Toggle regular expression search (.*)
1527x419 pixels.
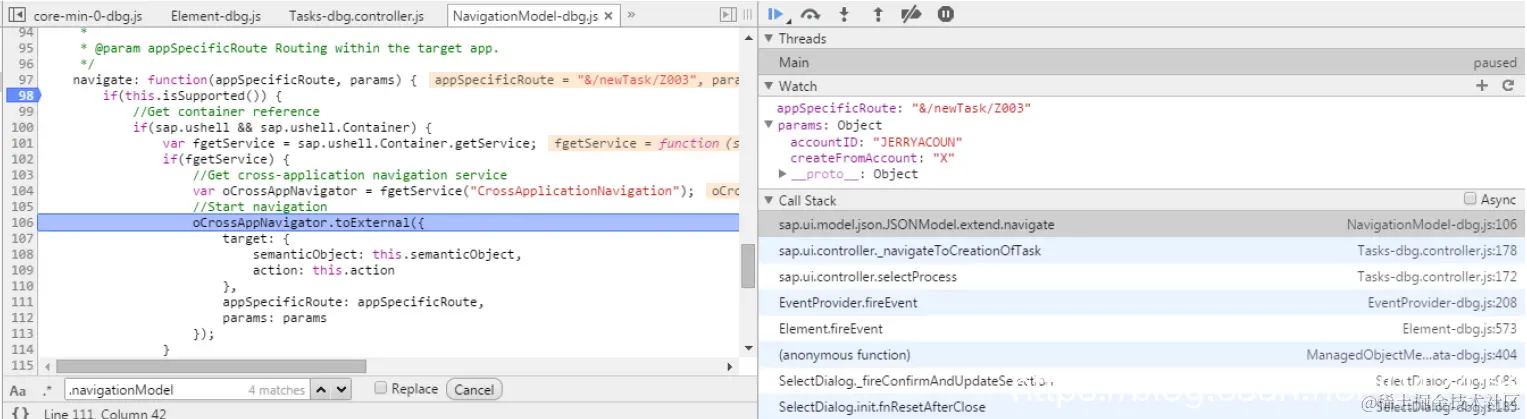click(x=47, y=390)
